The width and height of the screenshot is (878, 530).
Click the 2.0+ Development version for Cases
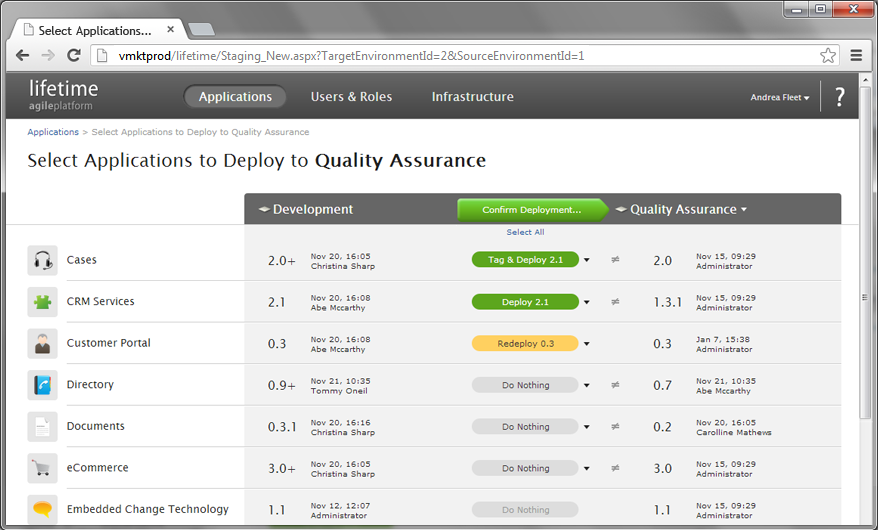click(x=282, y=261)
